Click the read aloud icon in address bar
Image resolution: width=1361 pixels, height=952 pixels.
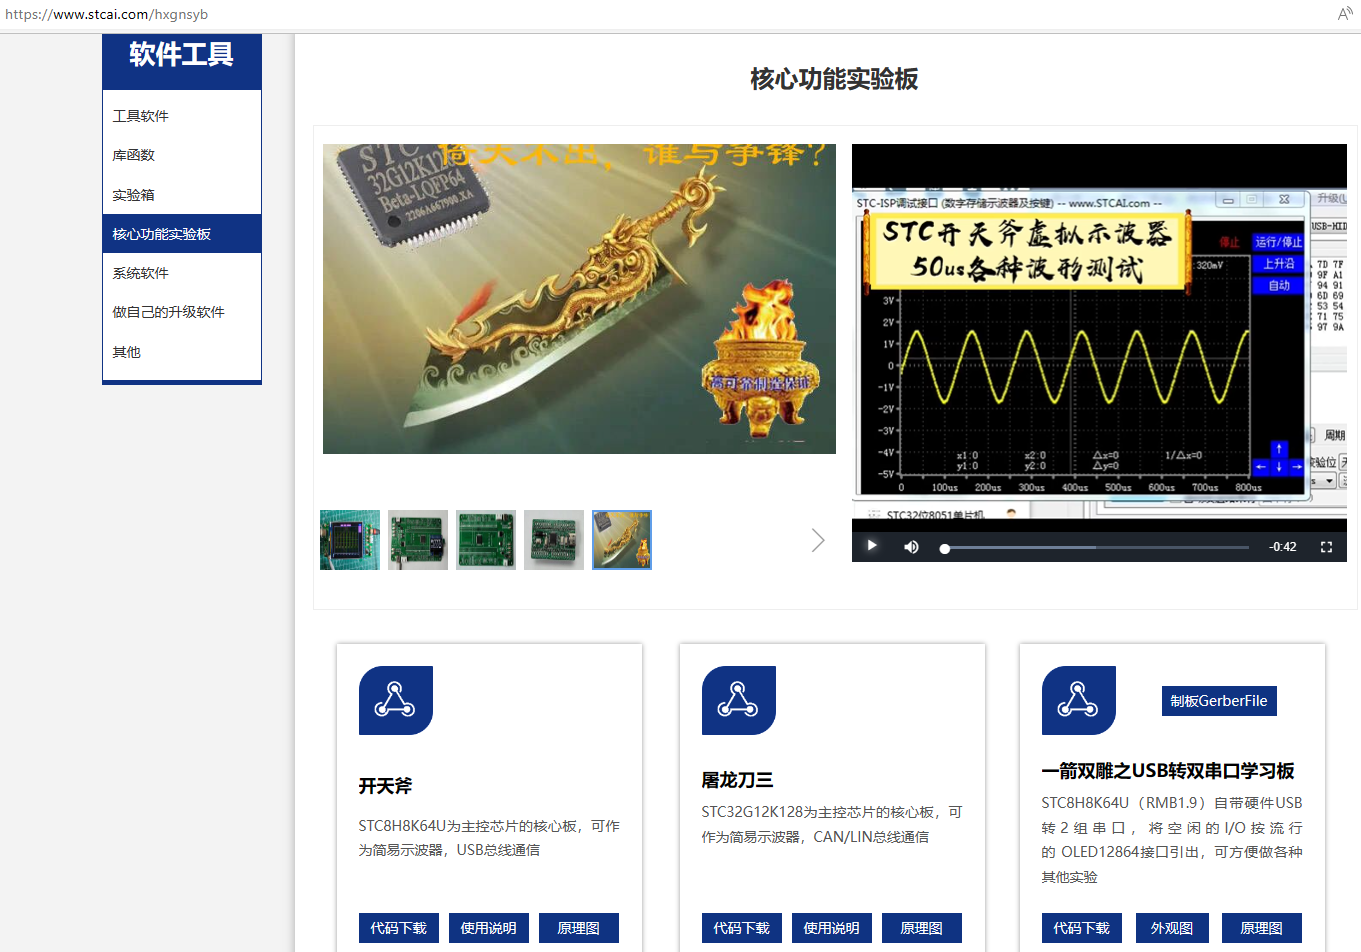(1345, 14)
